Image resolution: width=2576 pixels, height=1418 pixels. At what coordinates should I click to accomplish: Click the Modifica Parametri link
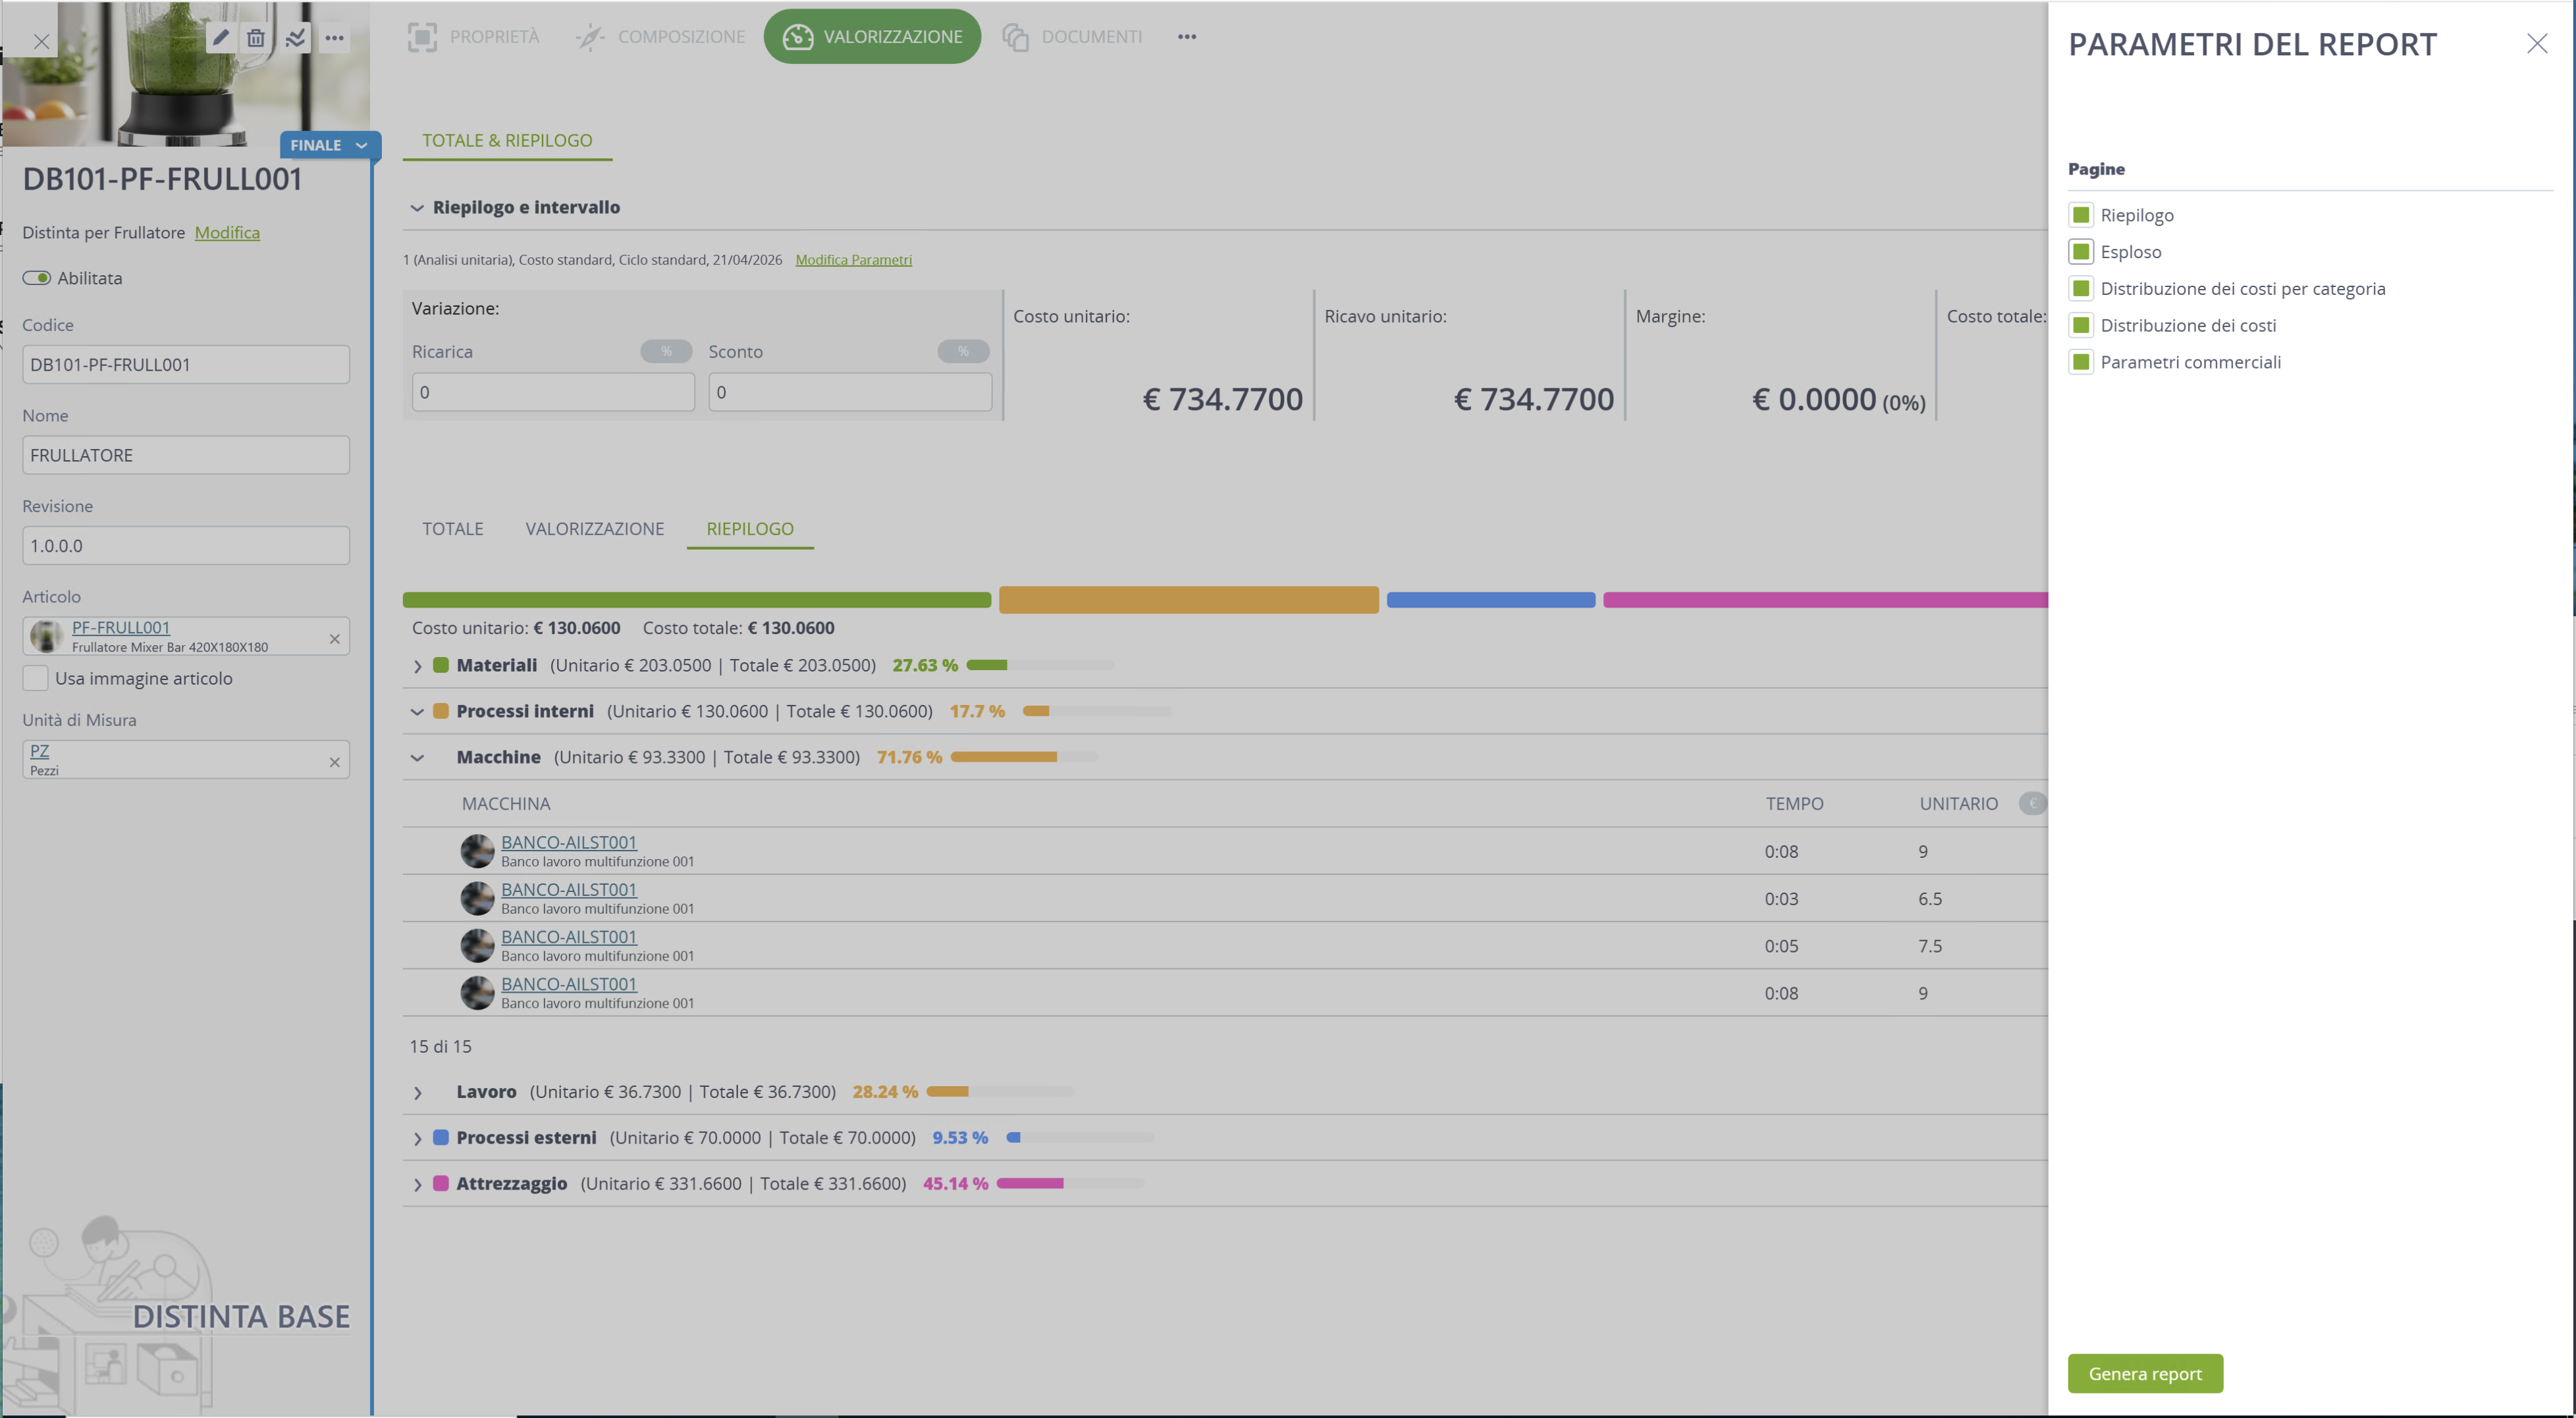[853, 260]
